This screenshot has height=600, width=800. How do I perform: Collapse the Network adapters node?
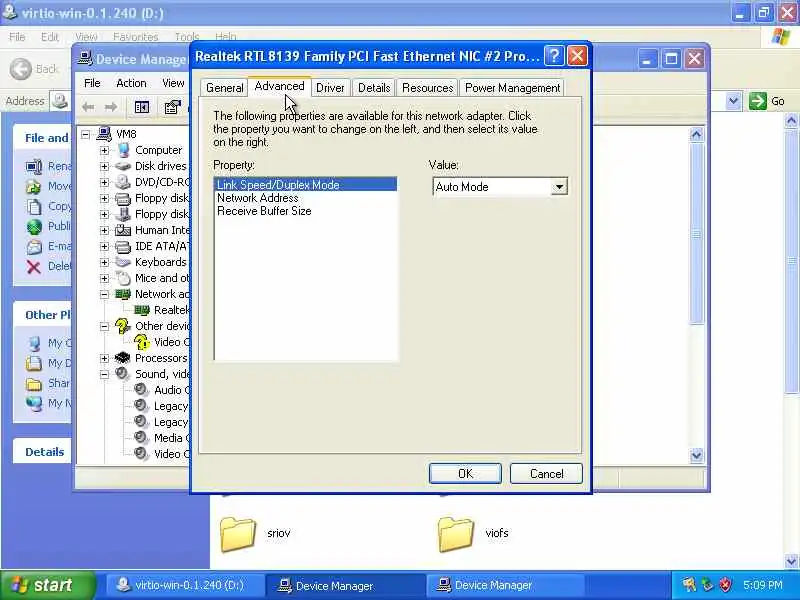pyautogui.click(x=105, y=294)
